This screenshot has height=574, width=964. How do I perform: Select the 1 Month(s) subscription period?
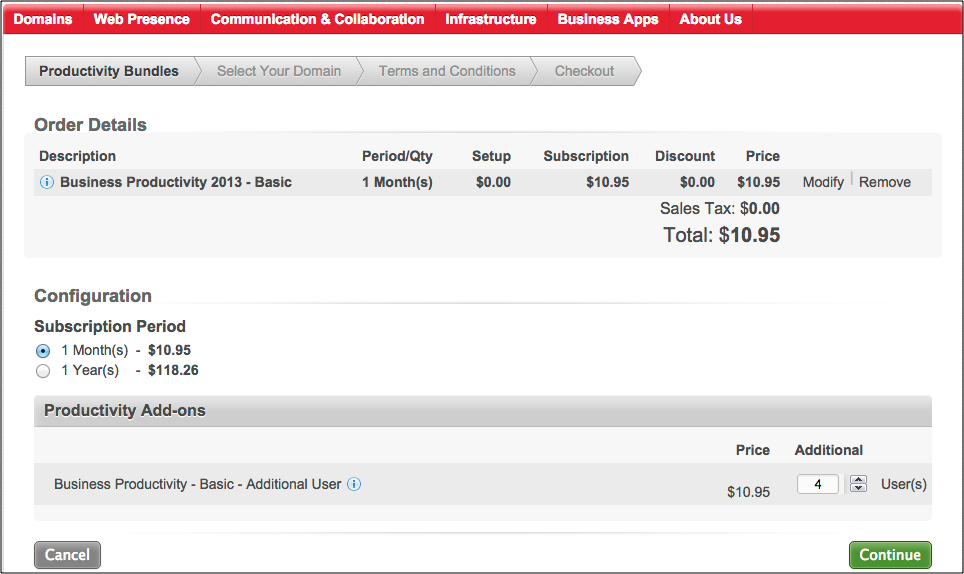coord(43,351)
